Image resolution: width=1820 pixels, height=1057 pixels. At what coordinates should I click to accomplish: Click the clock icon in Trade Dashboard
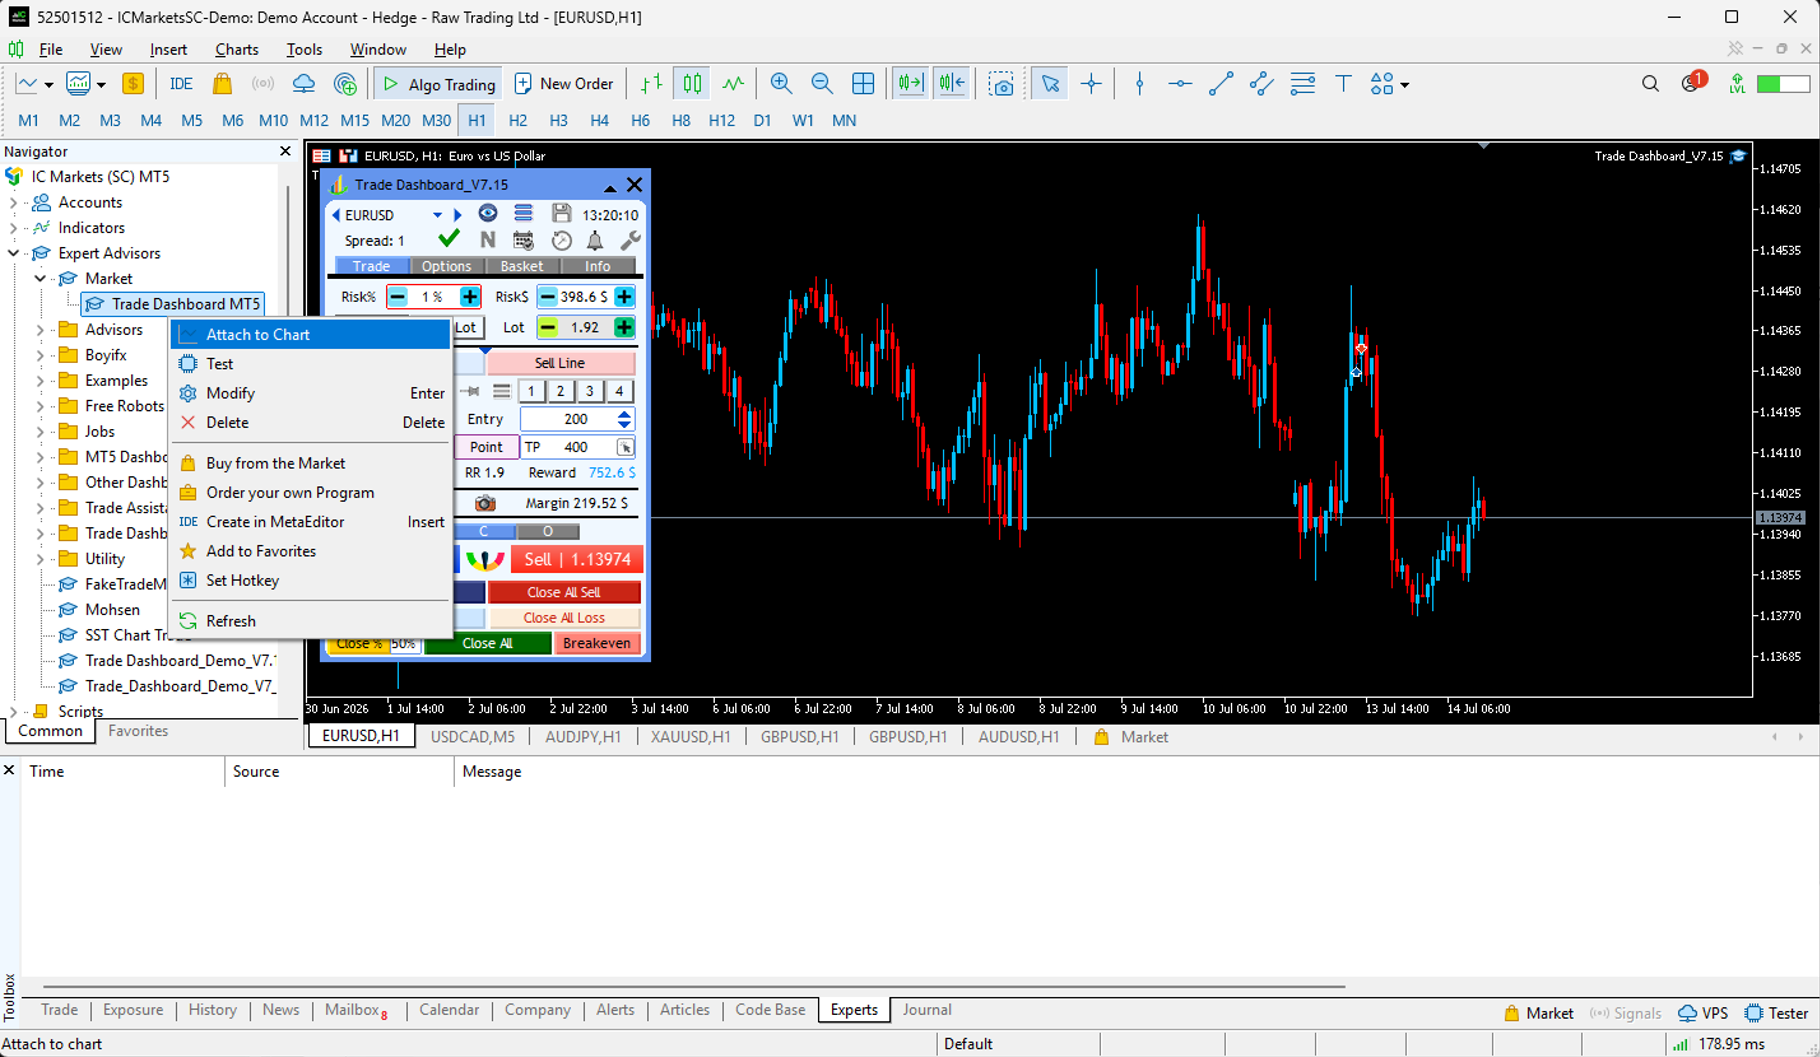click(x=562, y=240)
